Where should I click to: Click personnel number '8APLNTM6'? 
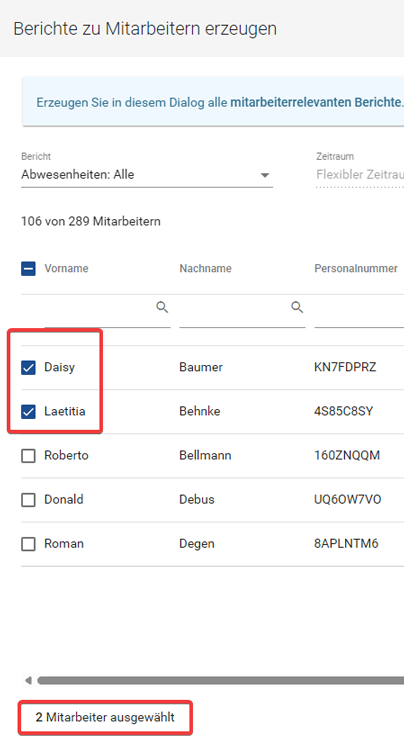coord(346,544)
